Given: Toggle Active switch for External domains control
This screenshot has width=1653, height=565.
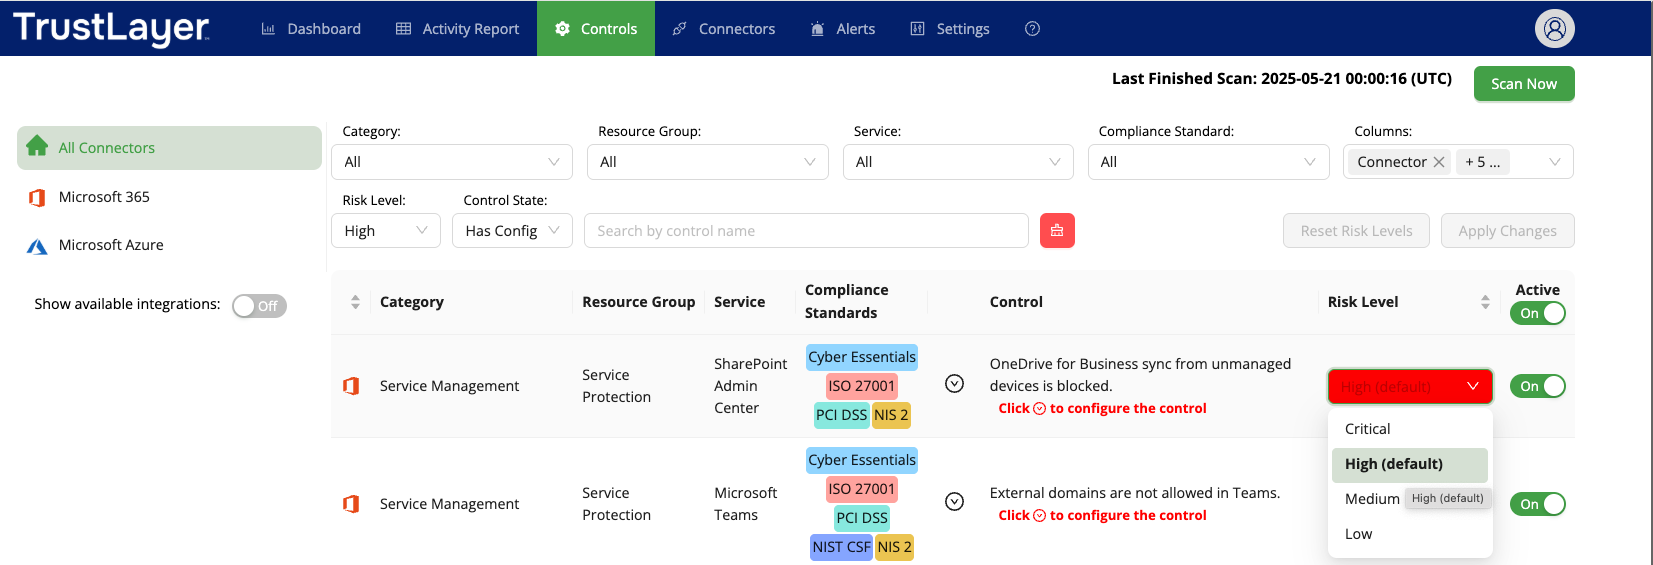Looking at the screenshot, I should 1538,504.
